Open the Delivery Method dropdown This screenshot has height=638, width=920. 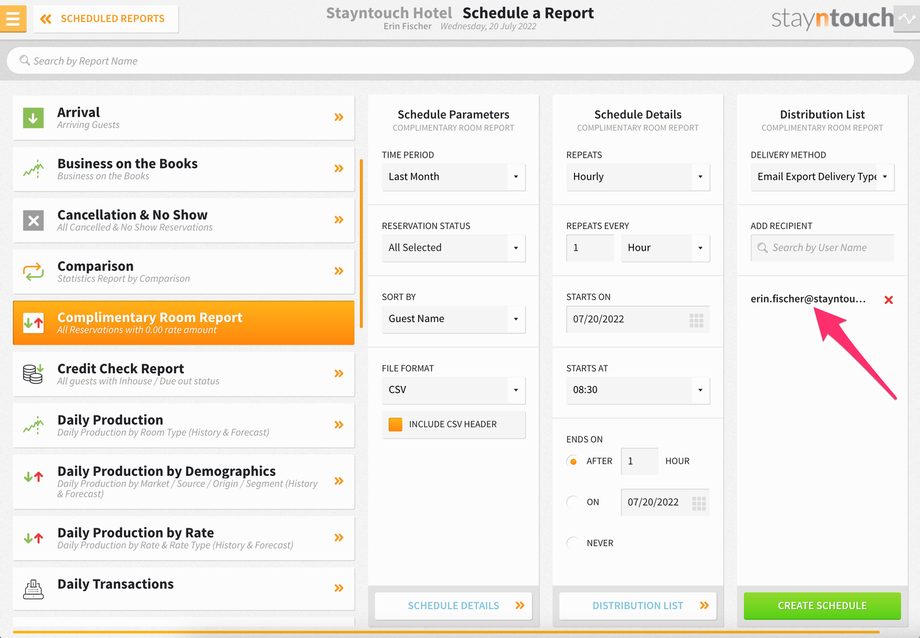[823, 177]
